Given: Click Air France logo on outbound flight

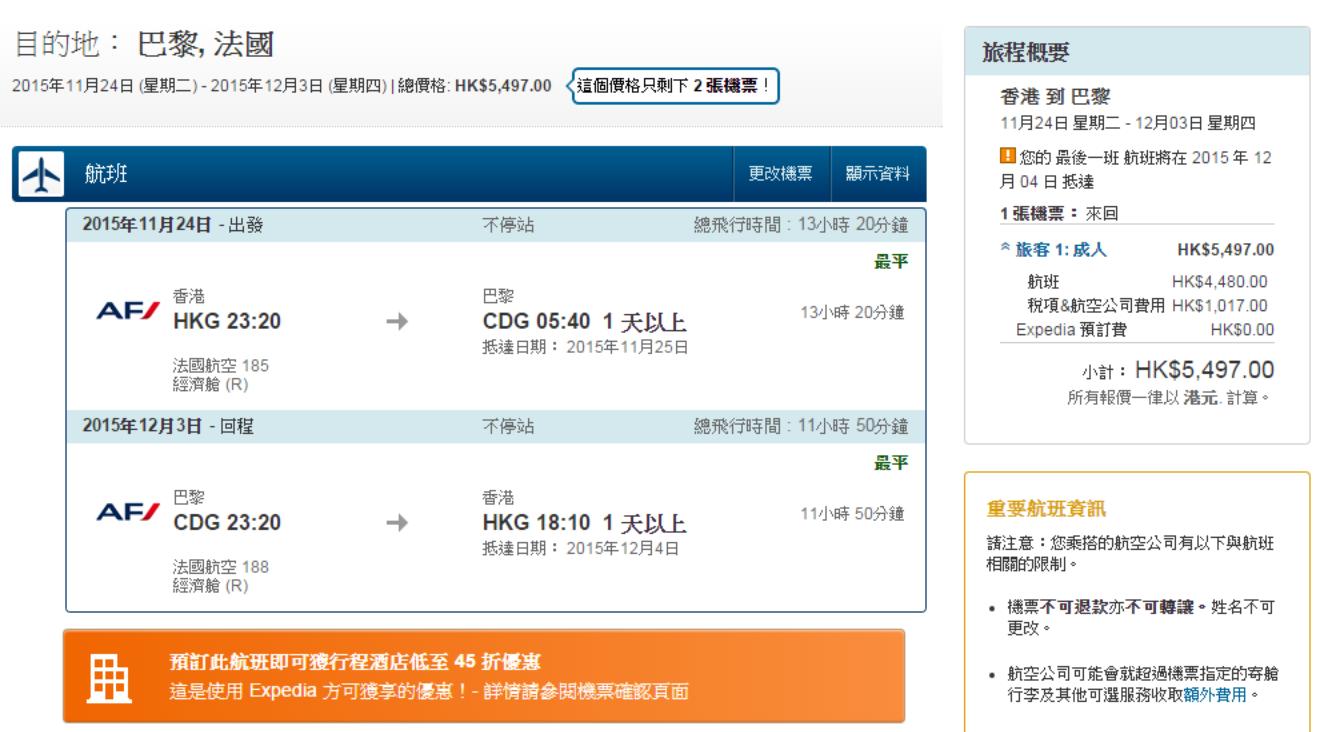Looking at the screenshot, I should [123, 312].
